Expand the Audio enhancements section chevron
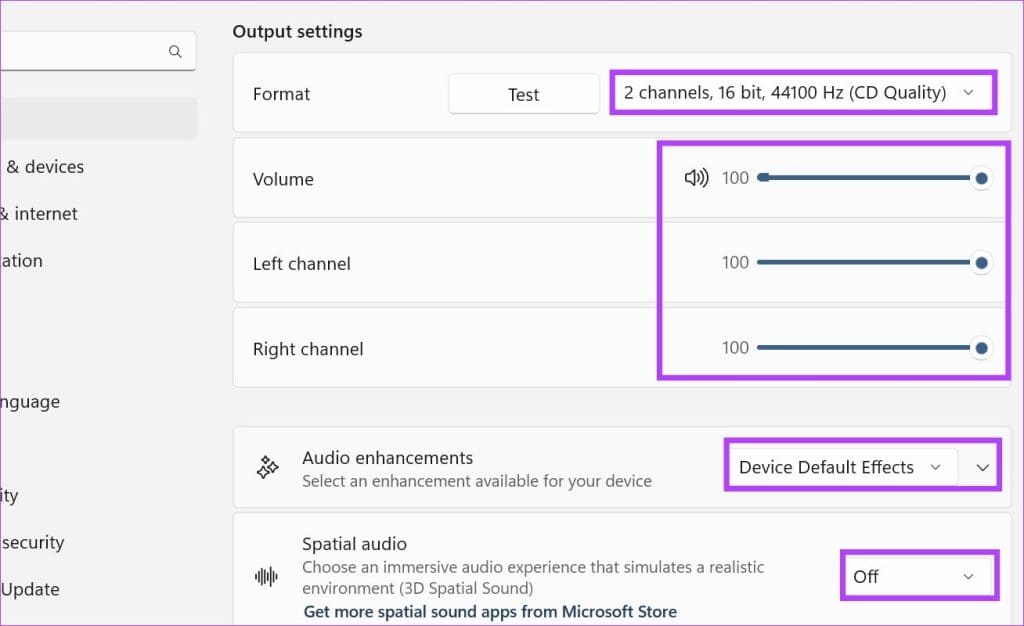This screenshot has width=1024, height=626. click(x=982, y=467)
